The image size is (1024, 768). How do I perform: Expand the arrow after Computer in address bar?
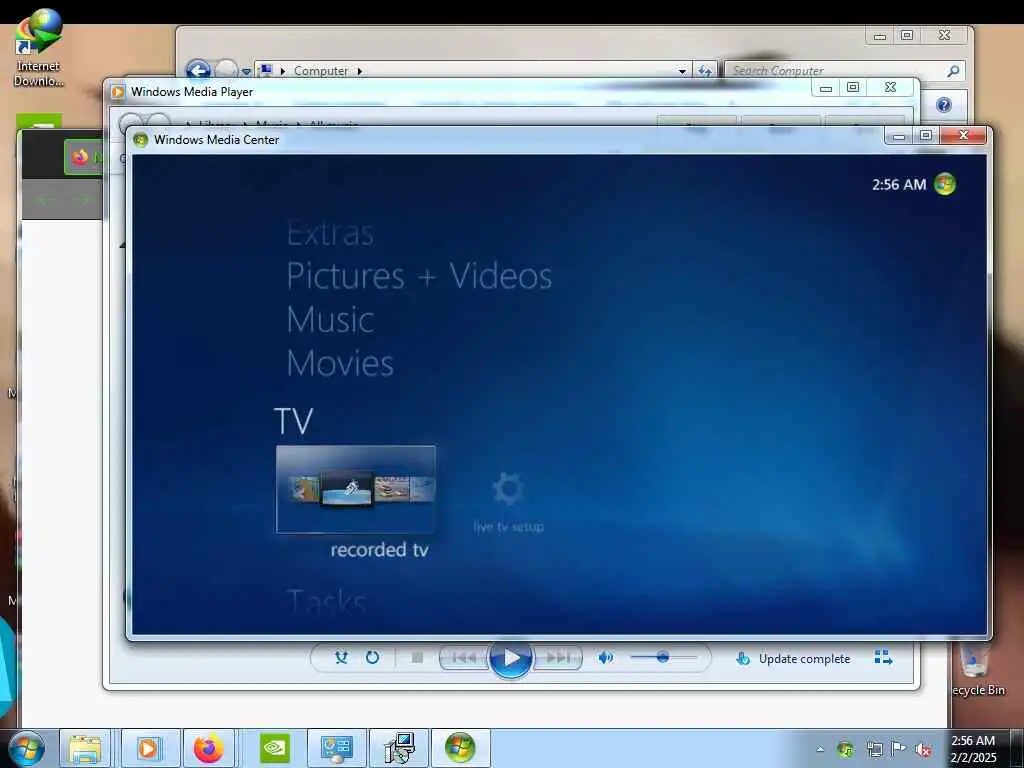(360, 71)
